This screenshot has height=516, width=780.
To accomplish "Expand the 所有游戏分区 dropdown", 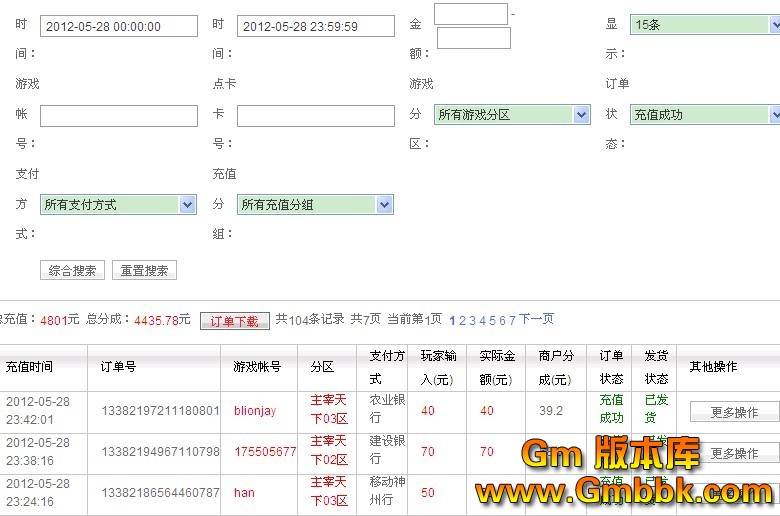I will tap(512, 115).
